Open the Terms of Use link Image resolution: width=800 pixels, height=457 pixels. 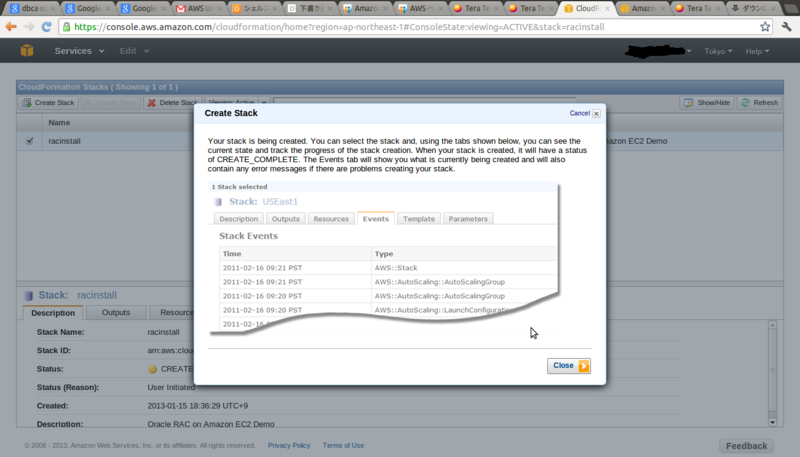[x=343, y=445]
